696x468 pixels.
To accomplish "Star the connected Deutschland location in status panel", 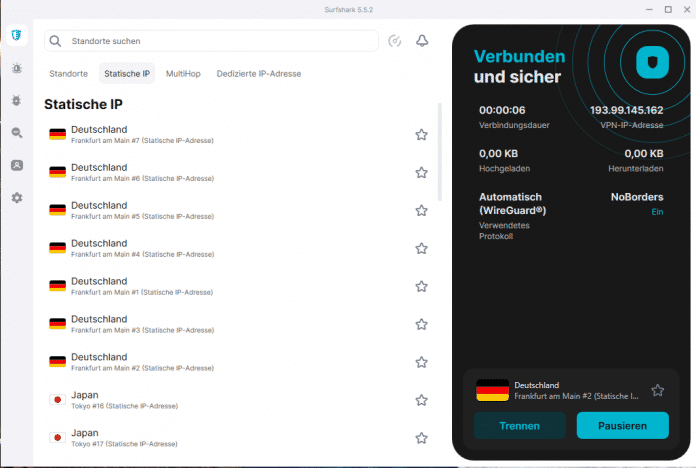I will [x=657, y=390].
